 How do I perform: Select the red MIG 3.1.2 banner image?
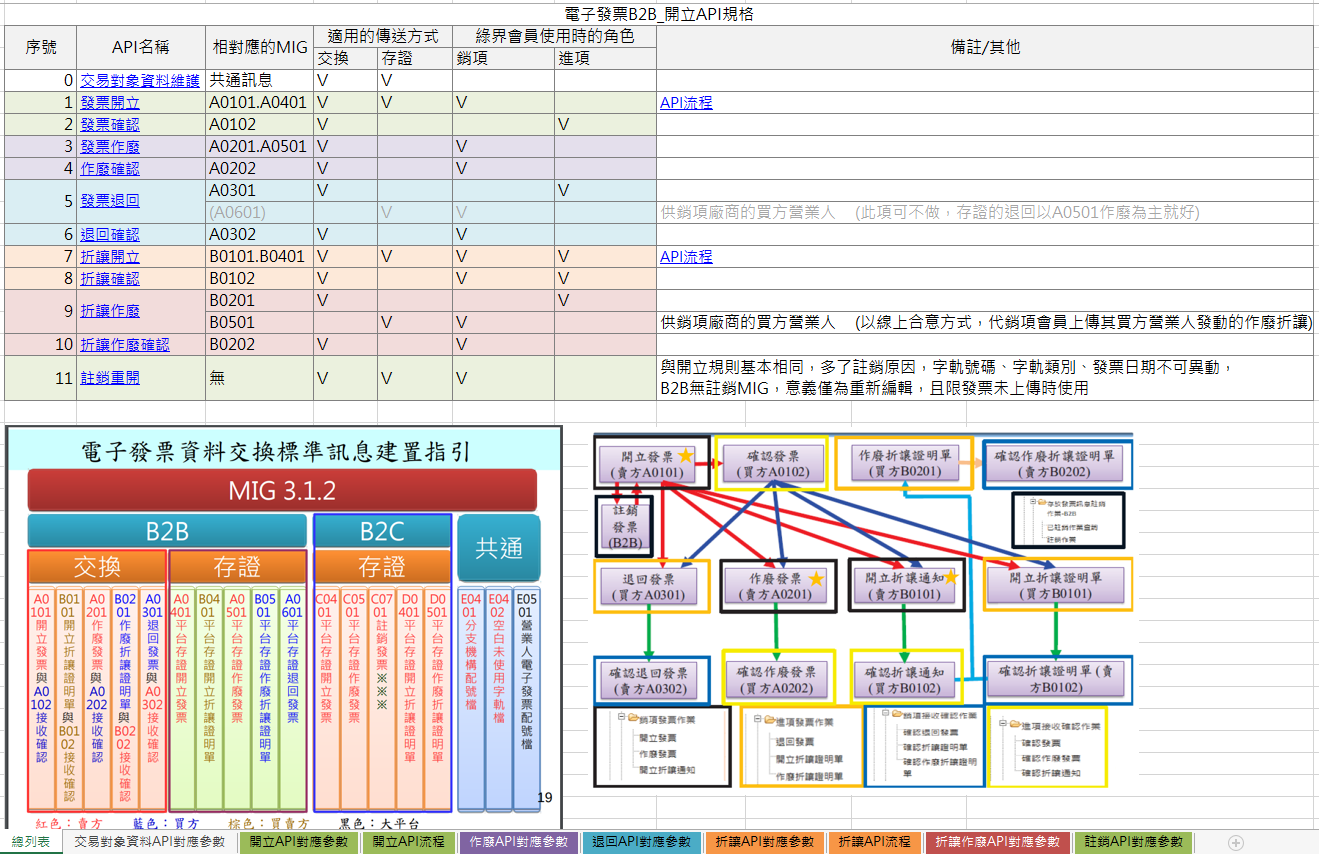(282, 491)
